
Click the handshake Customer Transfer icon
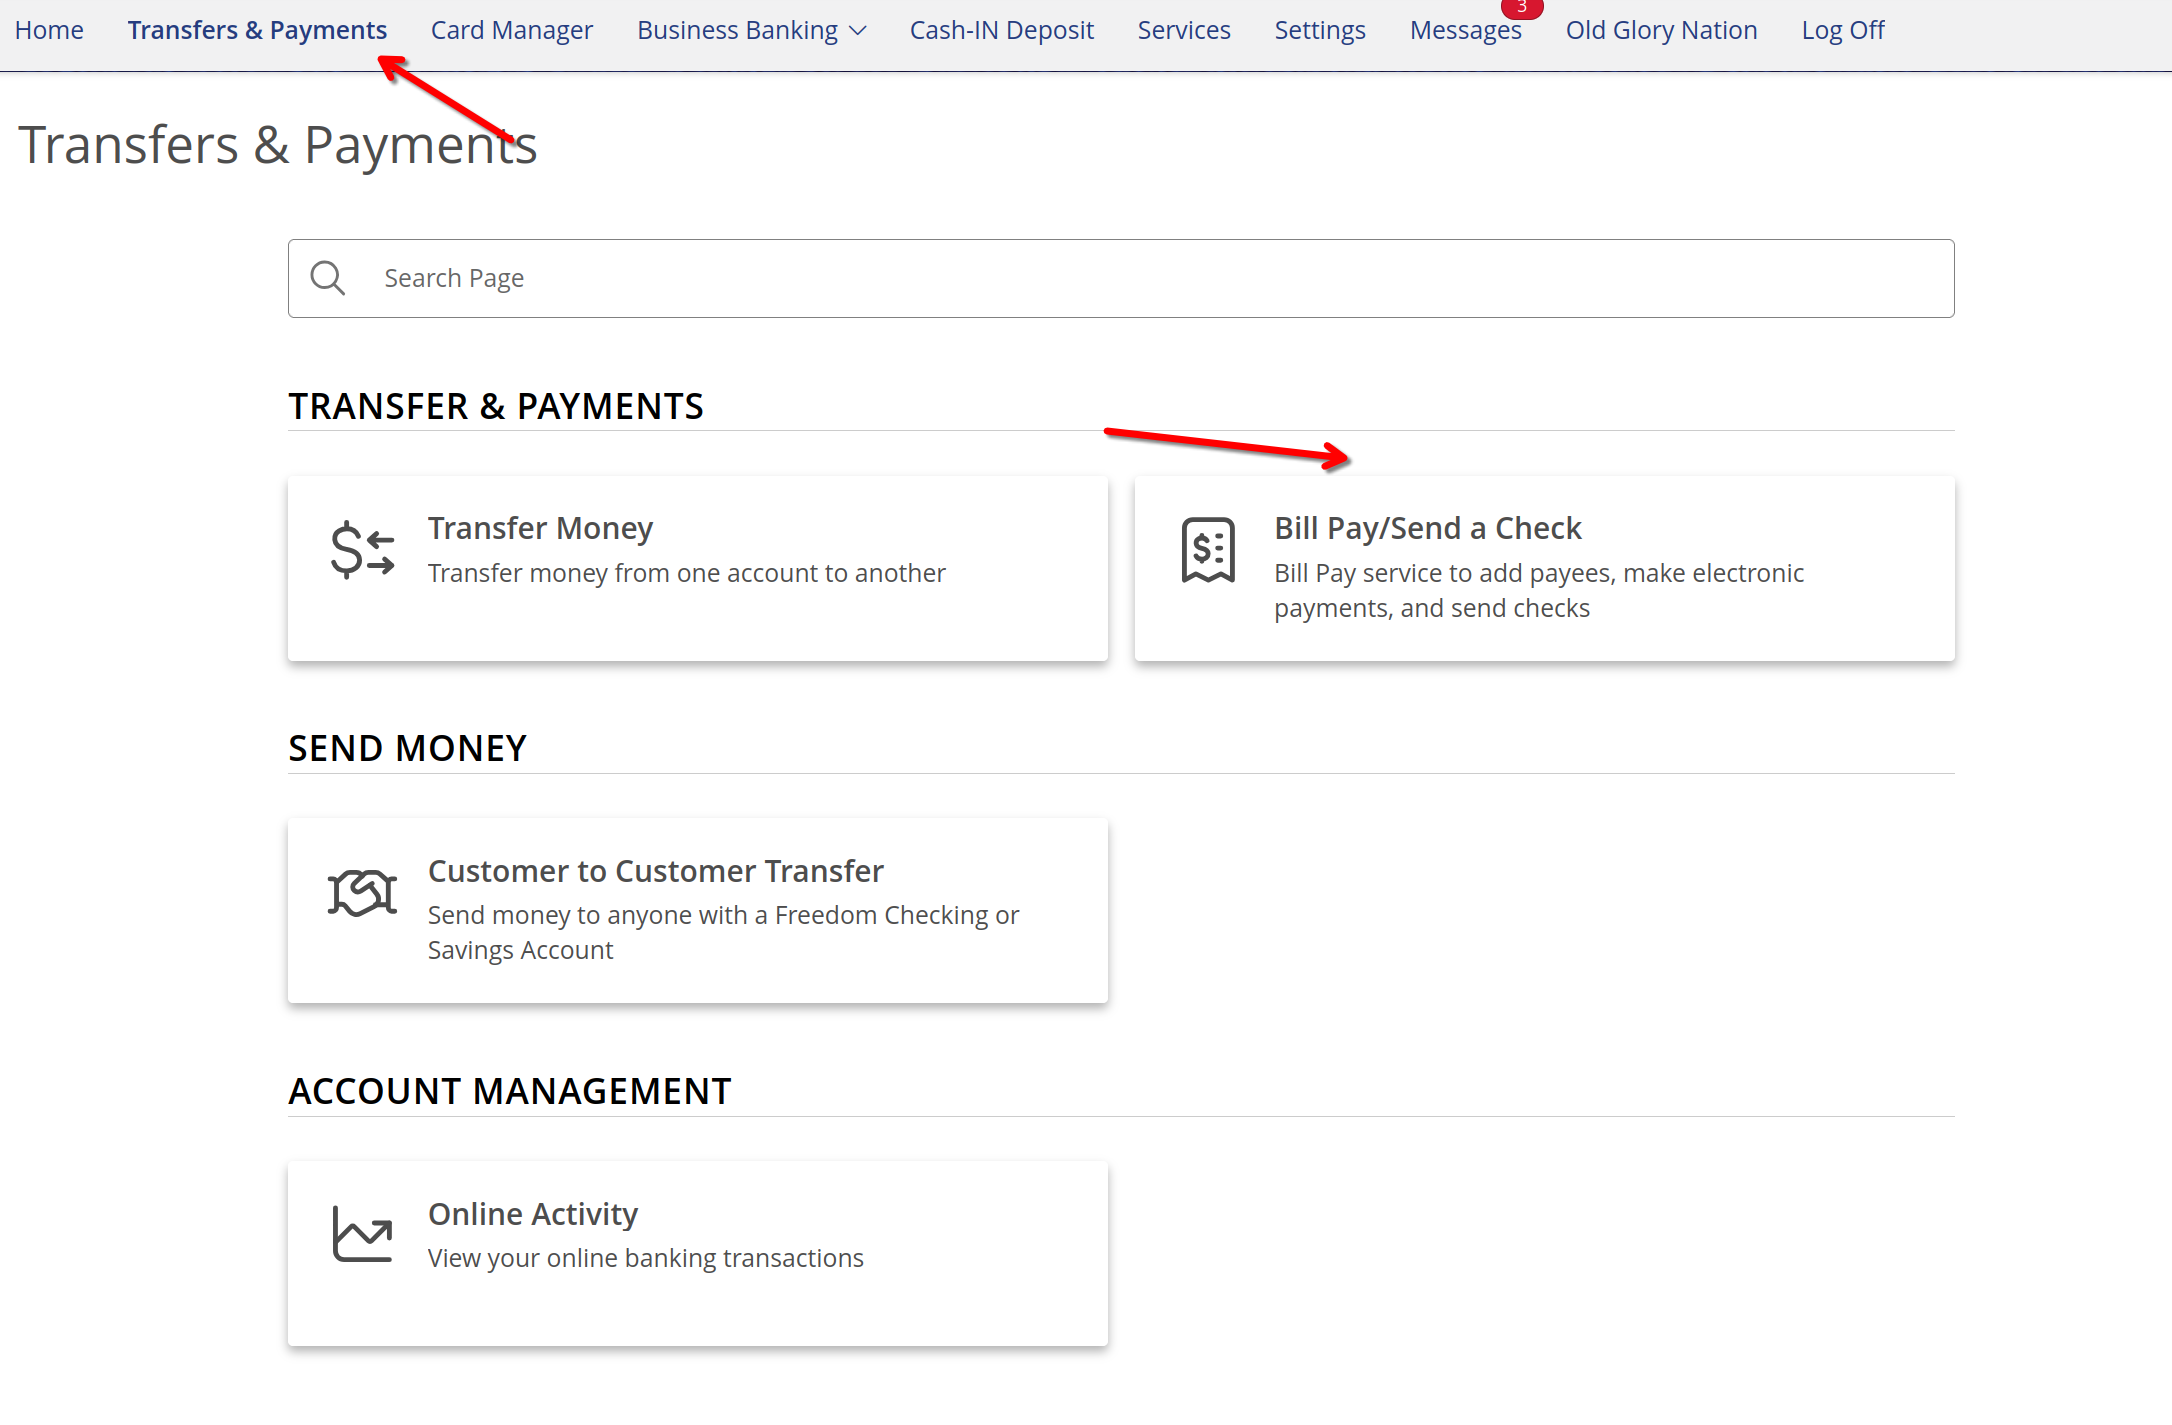[362, 892]
